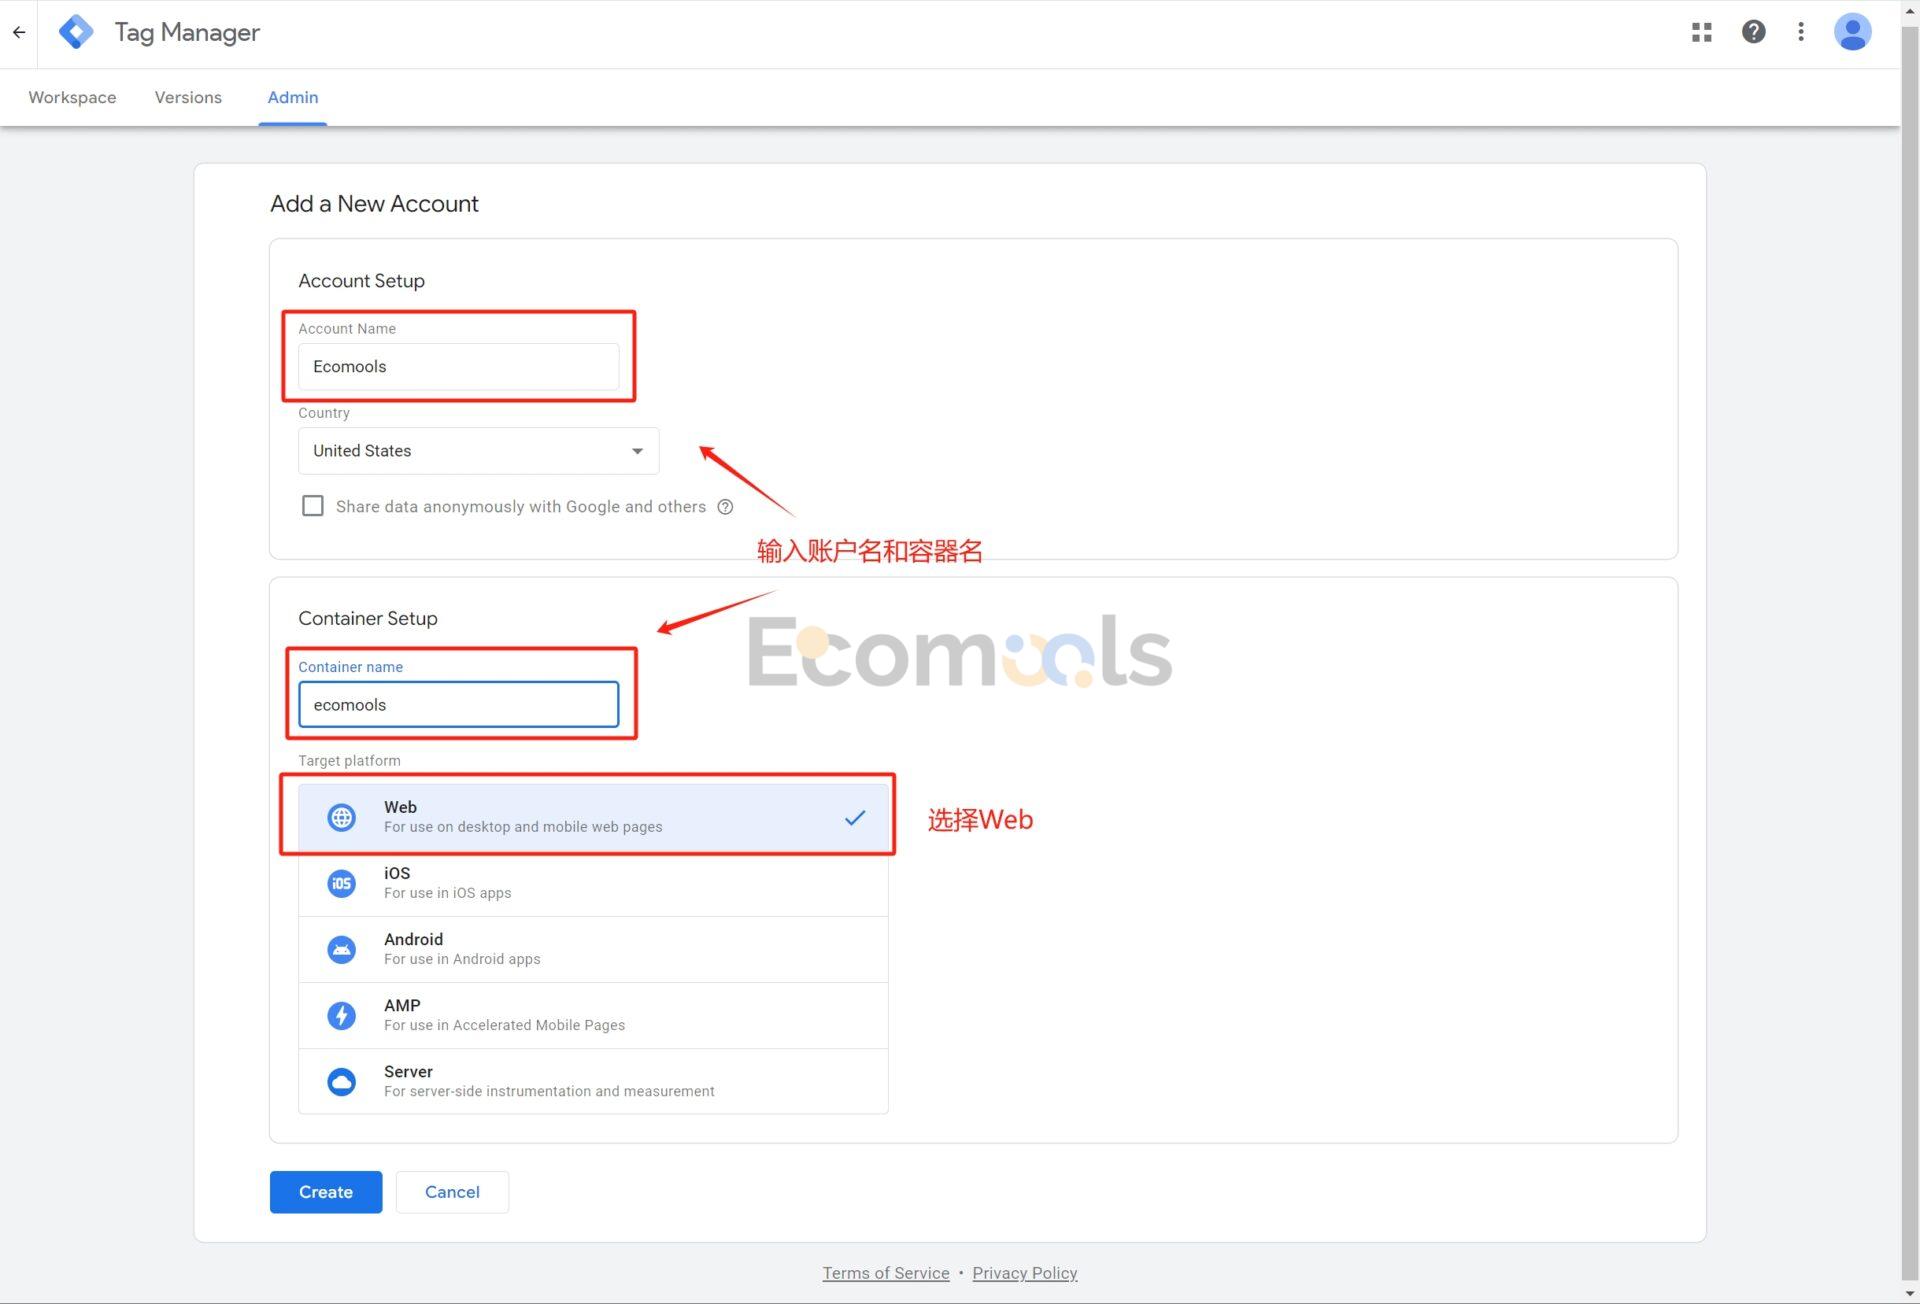1920x1304 pixels.
Task: Switch to the Admin tab
Action: coord(293,97)
